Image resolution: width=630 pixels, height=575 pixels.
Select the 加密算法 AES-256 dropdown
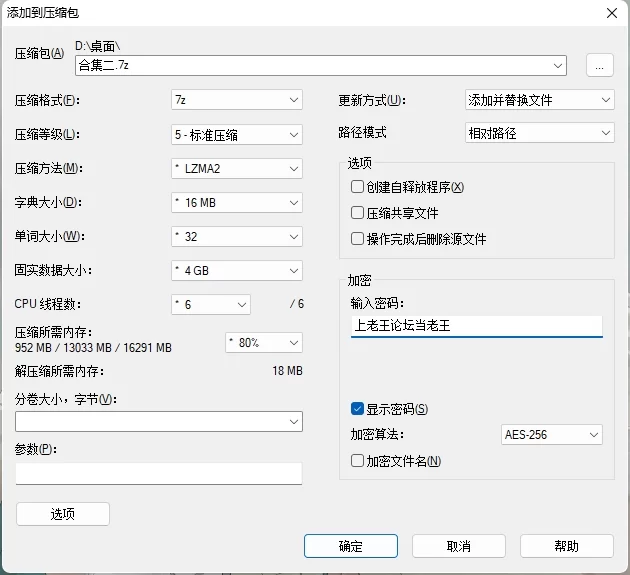coord(551,435)
